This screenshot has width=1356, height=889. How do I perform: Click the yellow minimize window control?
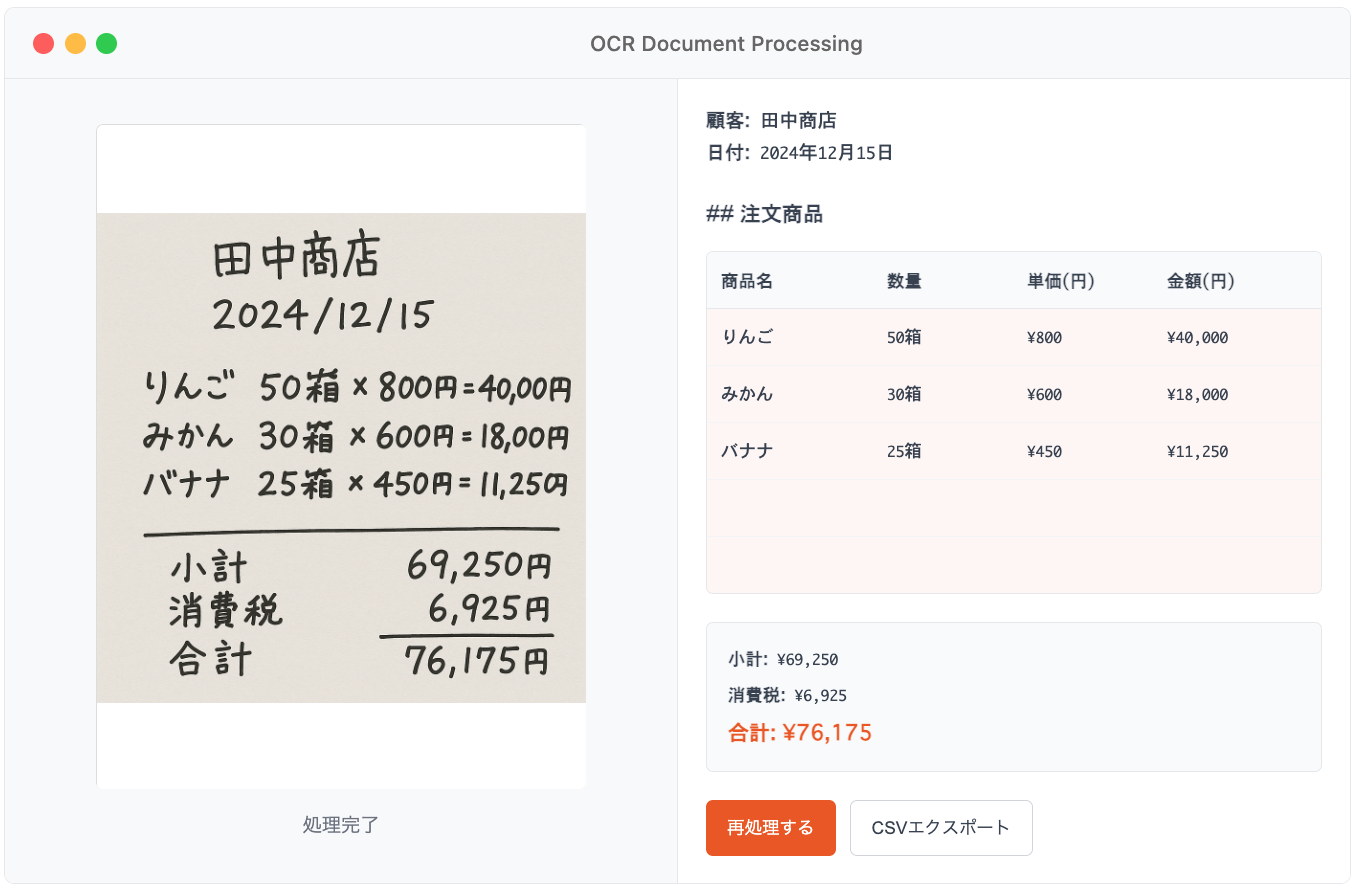pos(74,43)
